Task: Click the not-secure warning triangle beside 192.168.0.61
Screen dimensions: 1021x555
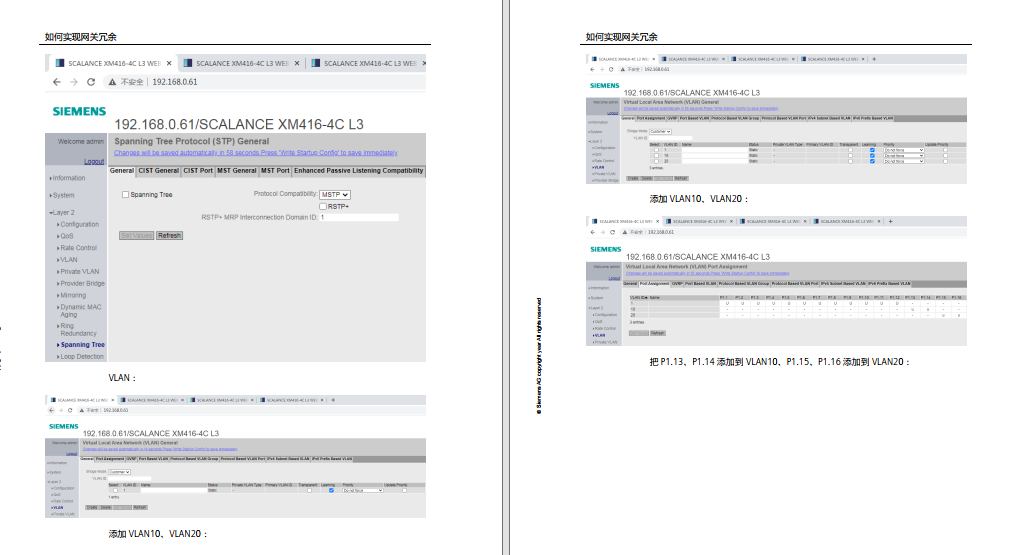Action: [112, 82]
